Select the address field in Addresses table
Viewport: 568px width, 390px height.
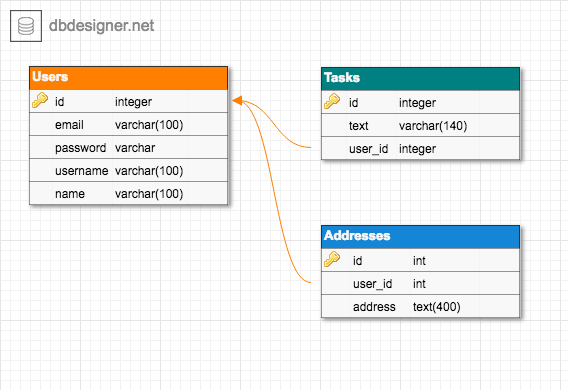coord(374,307)
